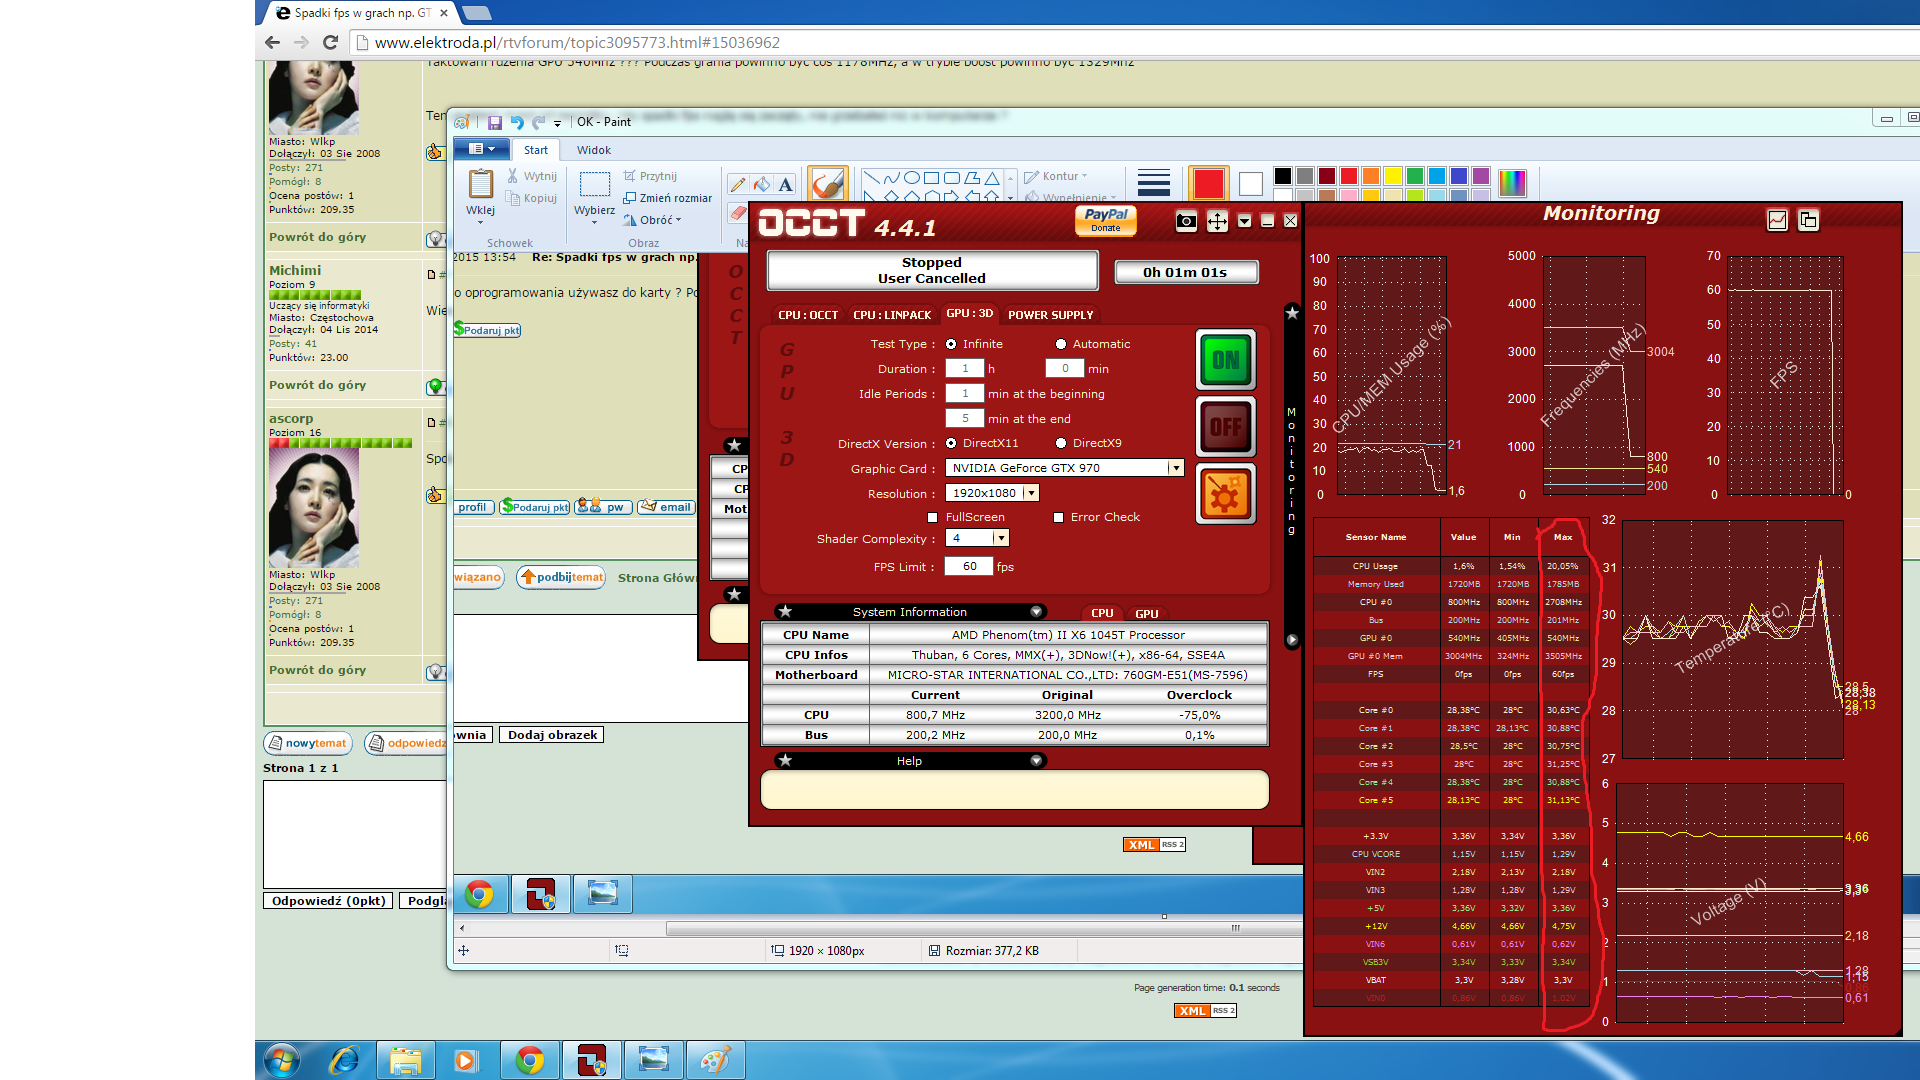Click the Paint taskbar icon

(716, 1060)
